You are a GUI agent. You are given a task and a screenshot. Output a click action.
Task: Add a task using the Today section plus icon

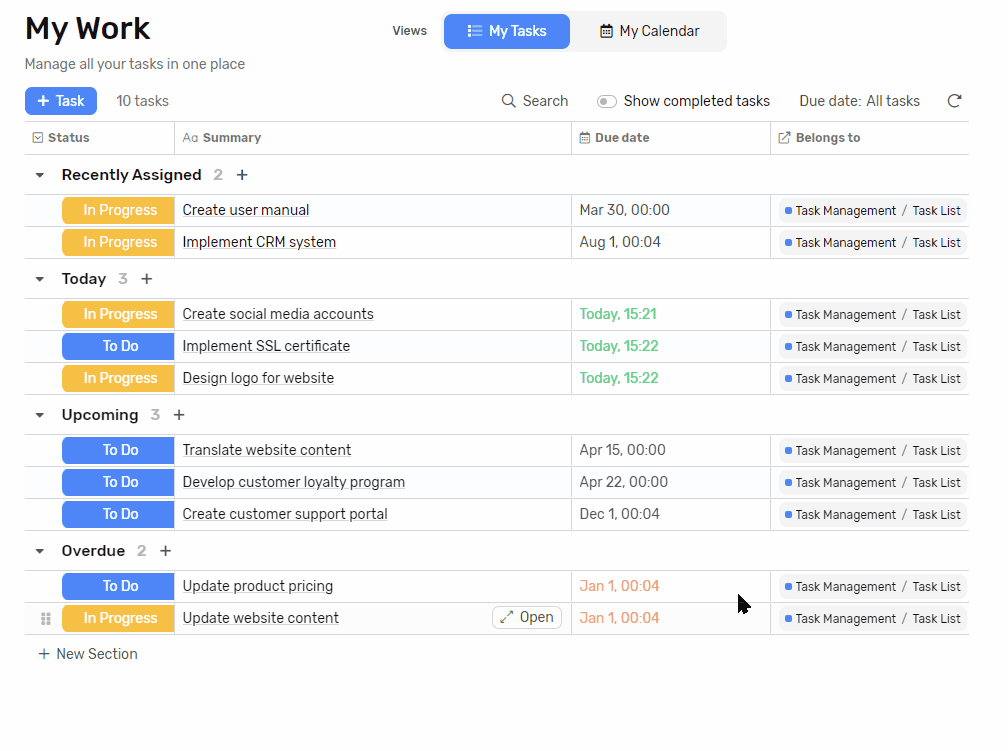pos(147,279)
